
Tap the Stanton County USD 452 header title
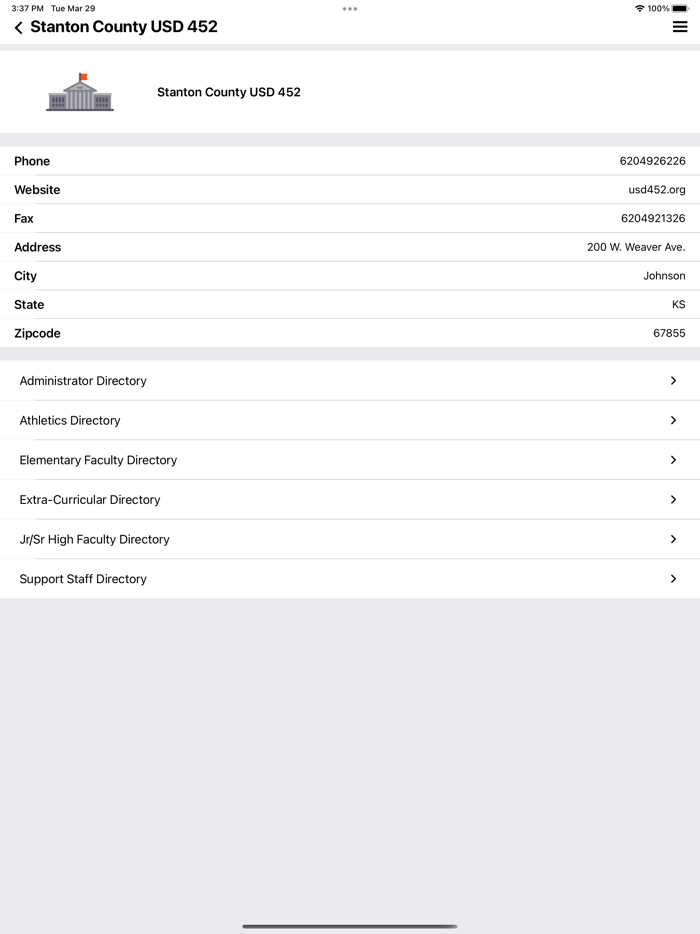tap(124, 27)
